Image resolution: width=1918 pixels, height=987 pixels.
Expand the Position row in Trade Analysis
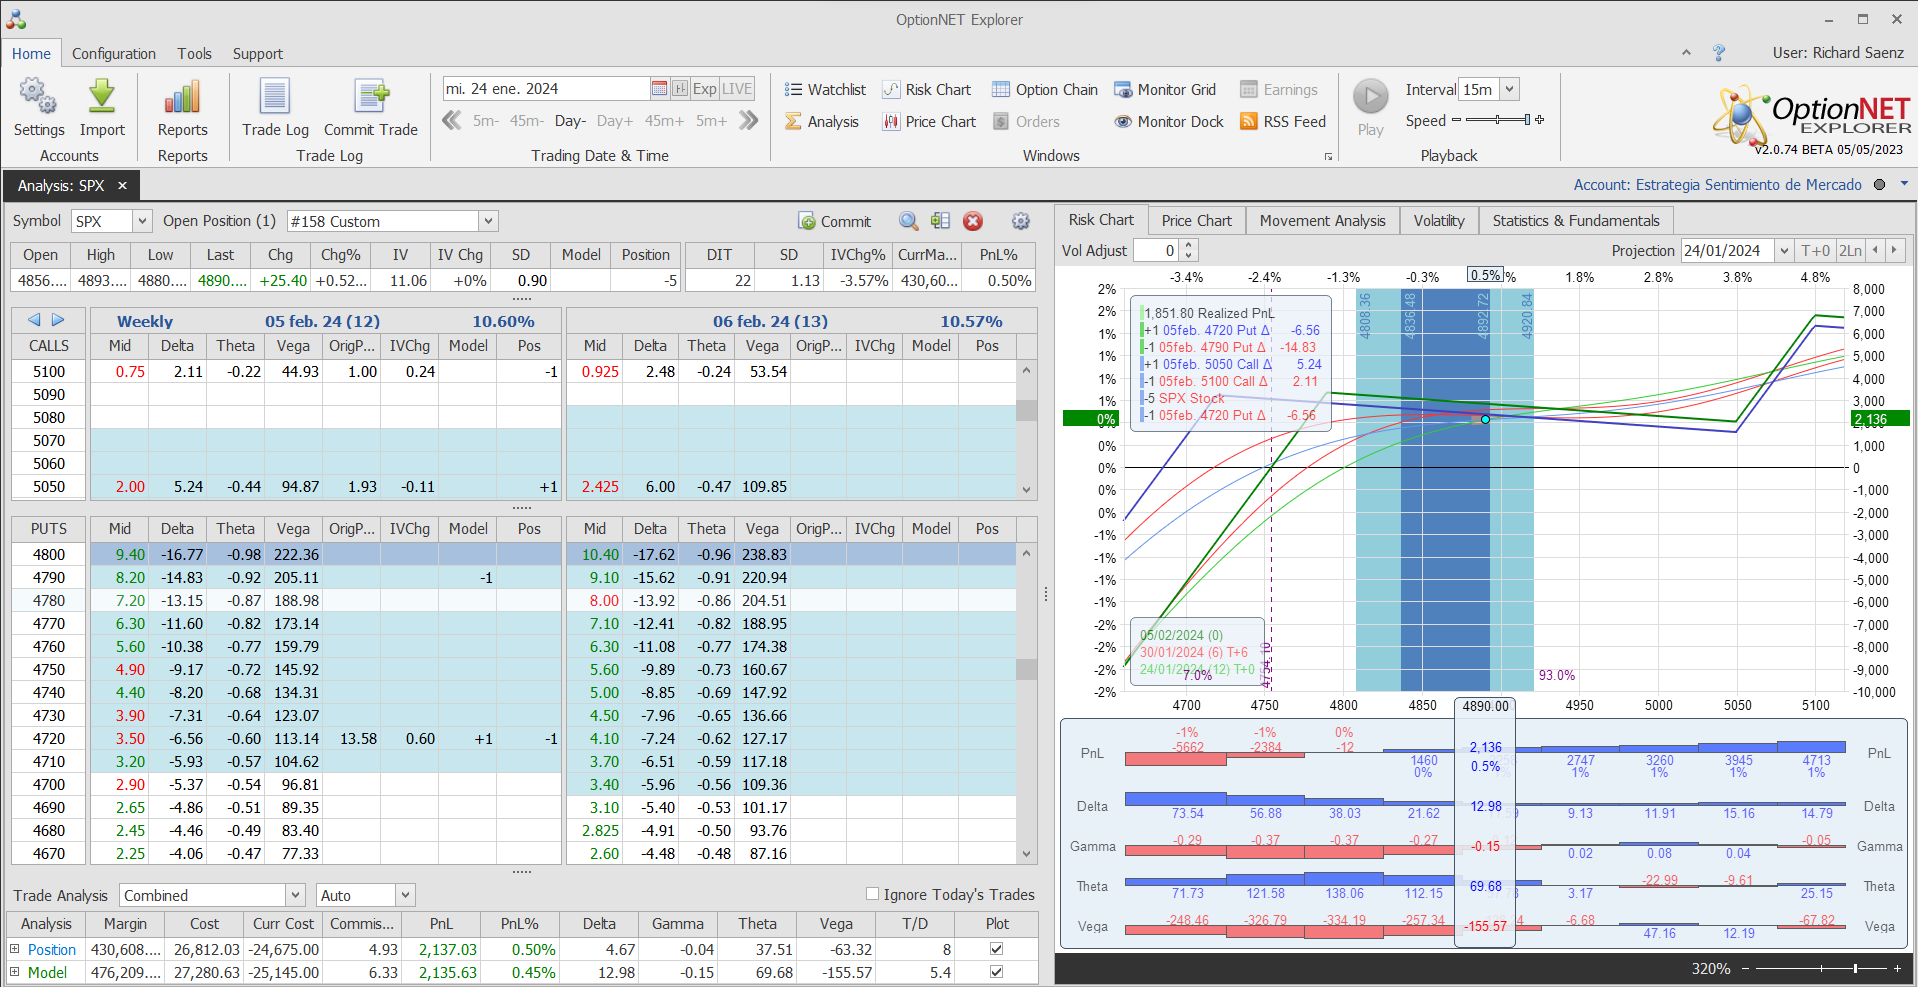click(x=15, y=949)
